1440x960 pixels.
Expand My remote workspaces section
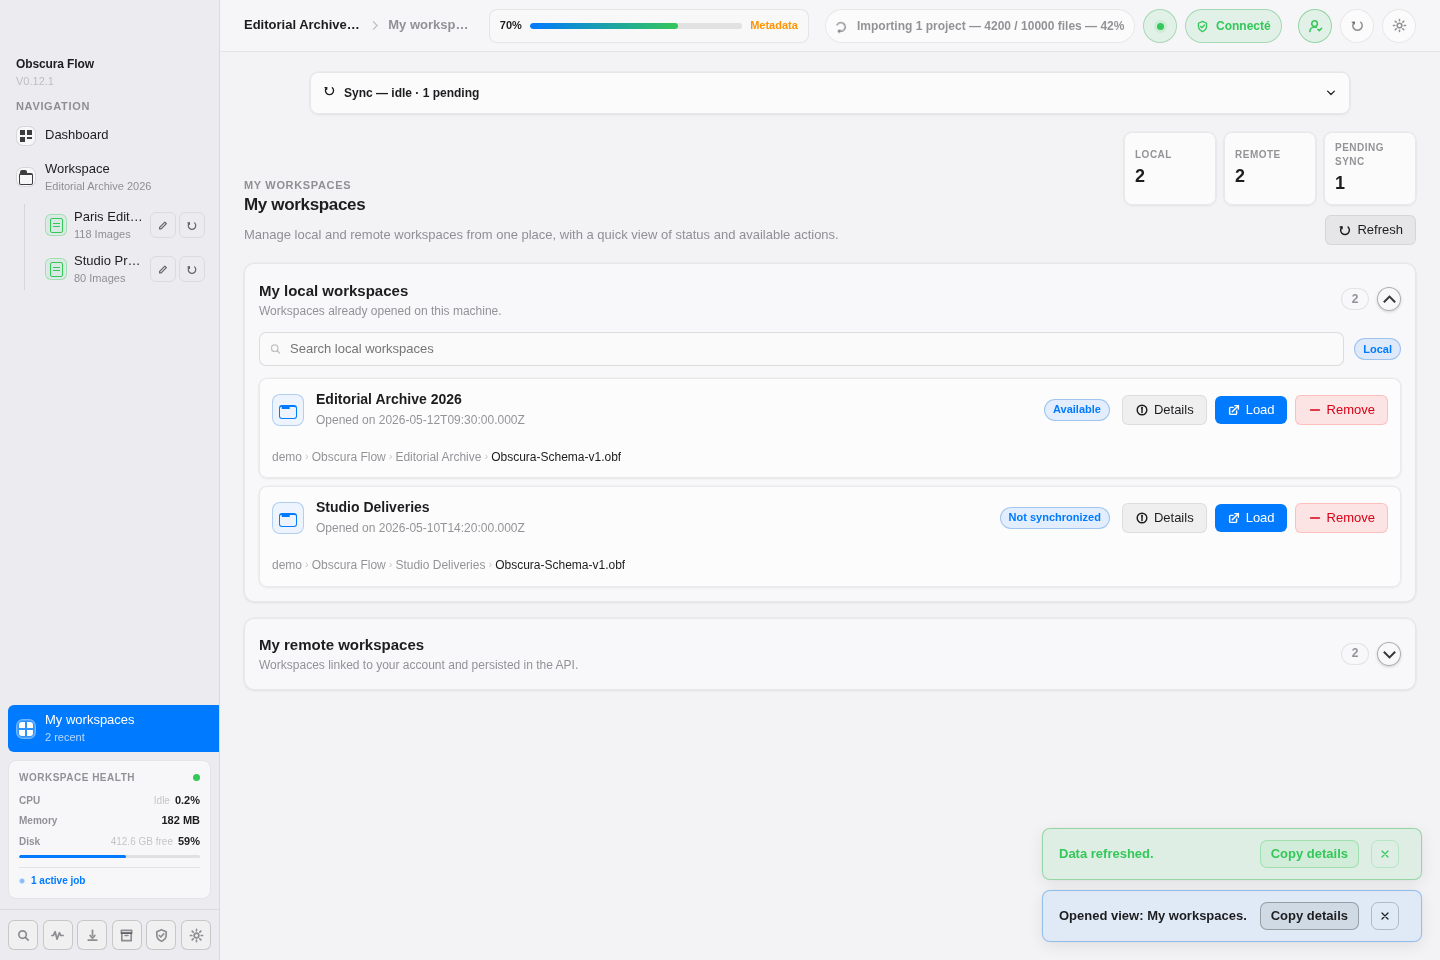click(1389, 654)
